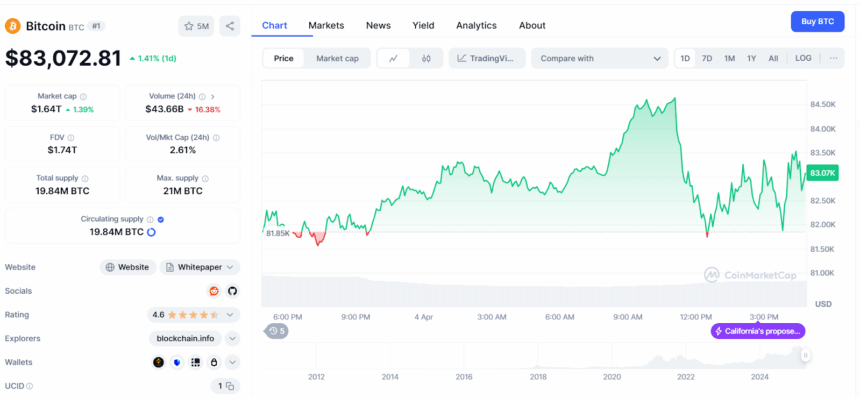The image size is (860, 398).
Task: Click Circulating supply info icon
Action: [150, 219]
